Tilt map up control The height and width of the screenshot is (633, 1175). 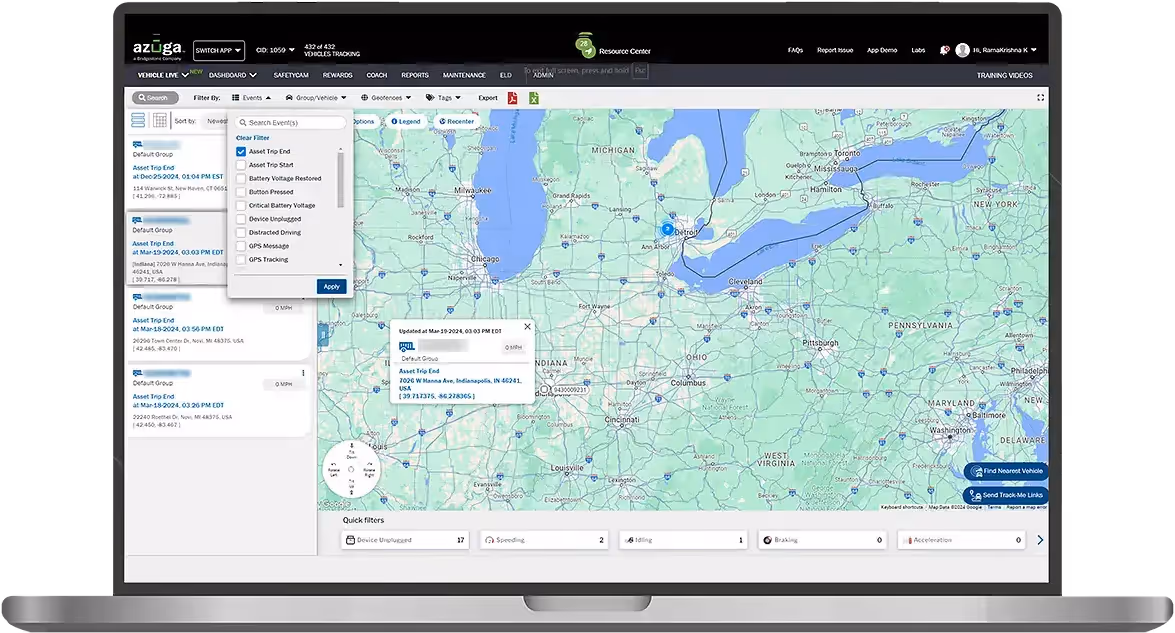[x=351, y=487]
